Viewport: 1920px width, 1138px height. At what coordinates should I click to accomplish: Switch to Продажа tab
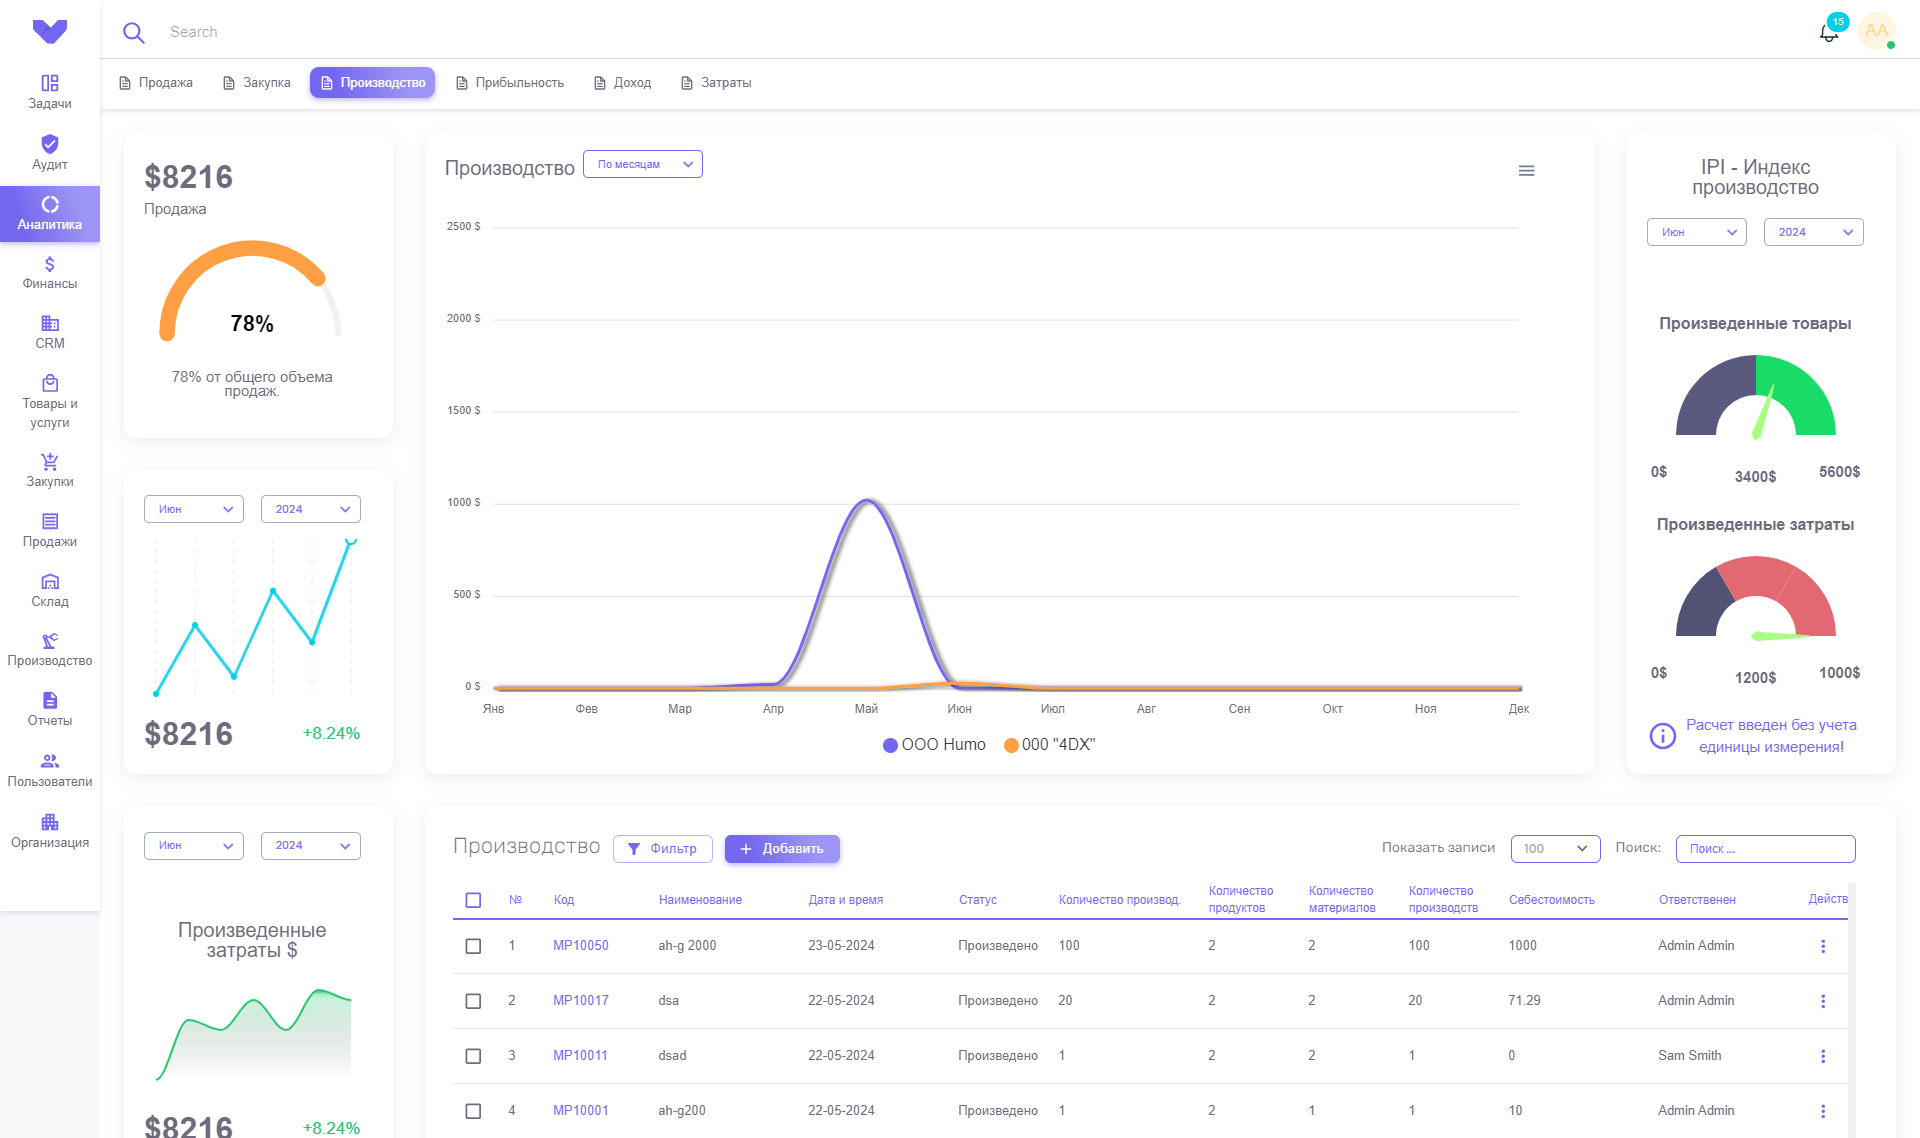coord(156,83)
